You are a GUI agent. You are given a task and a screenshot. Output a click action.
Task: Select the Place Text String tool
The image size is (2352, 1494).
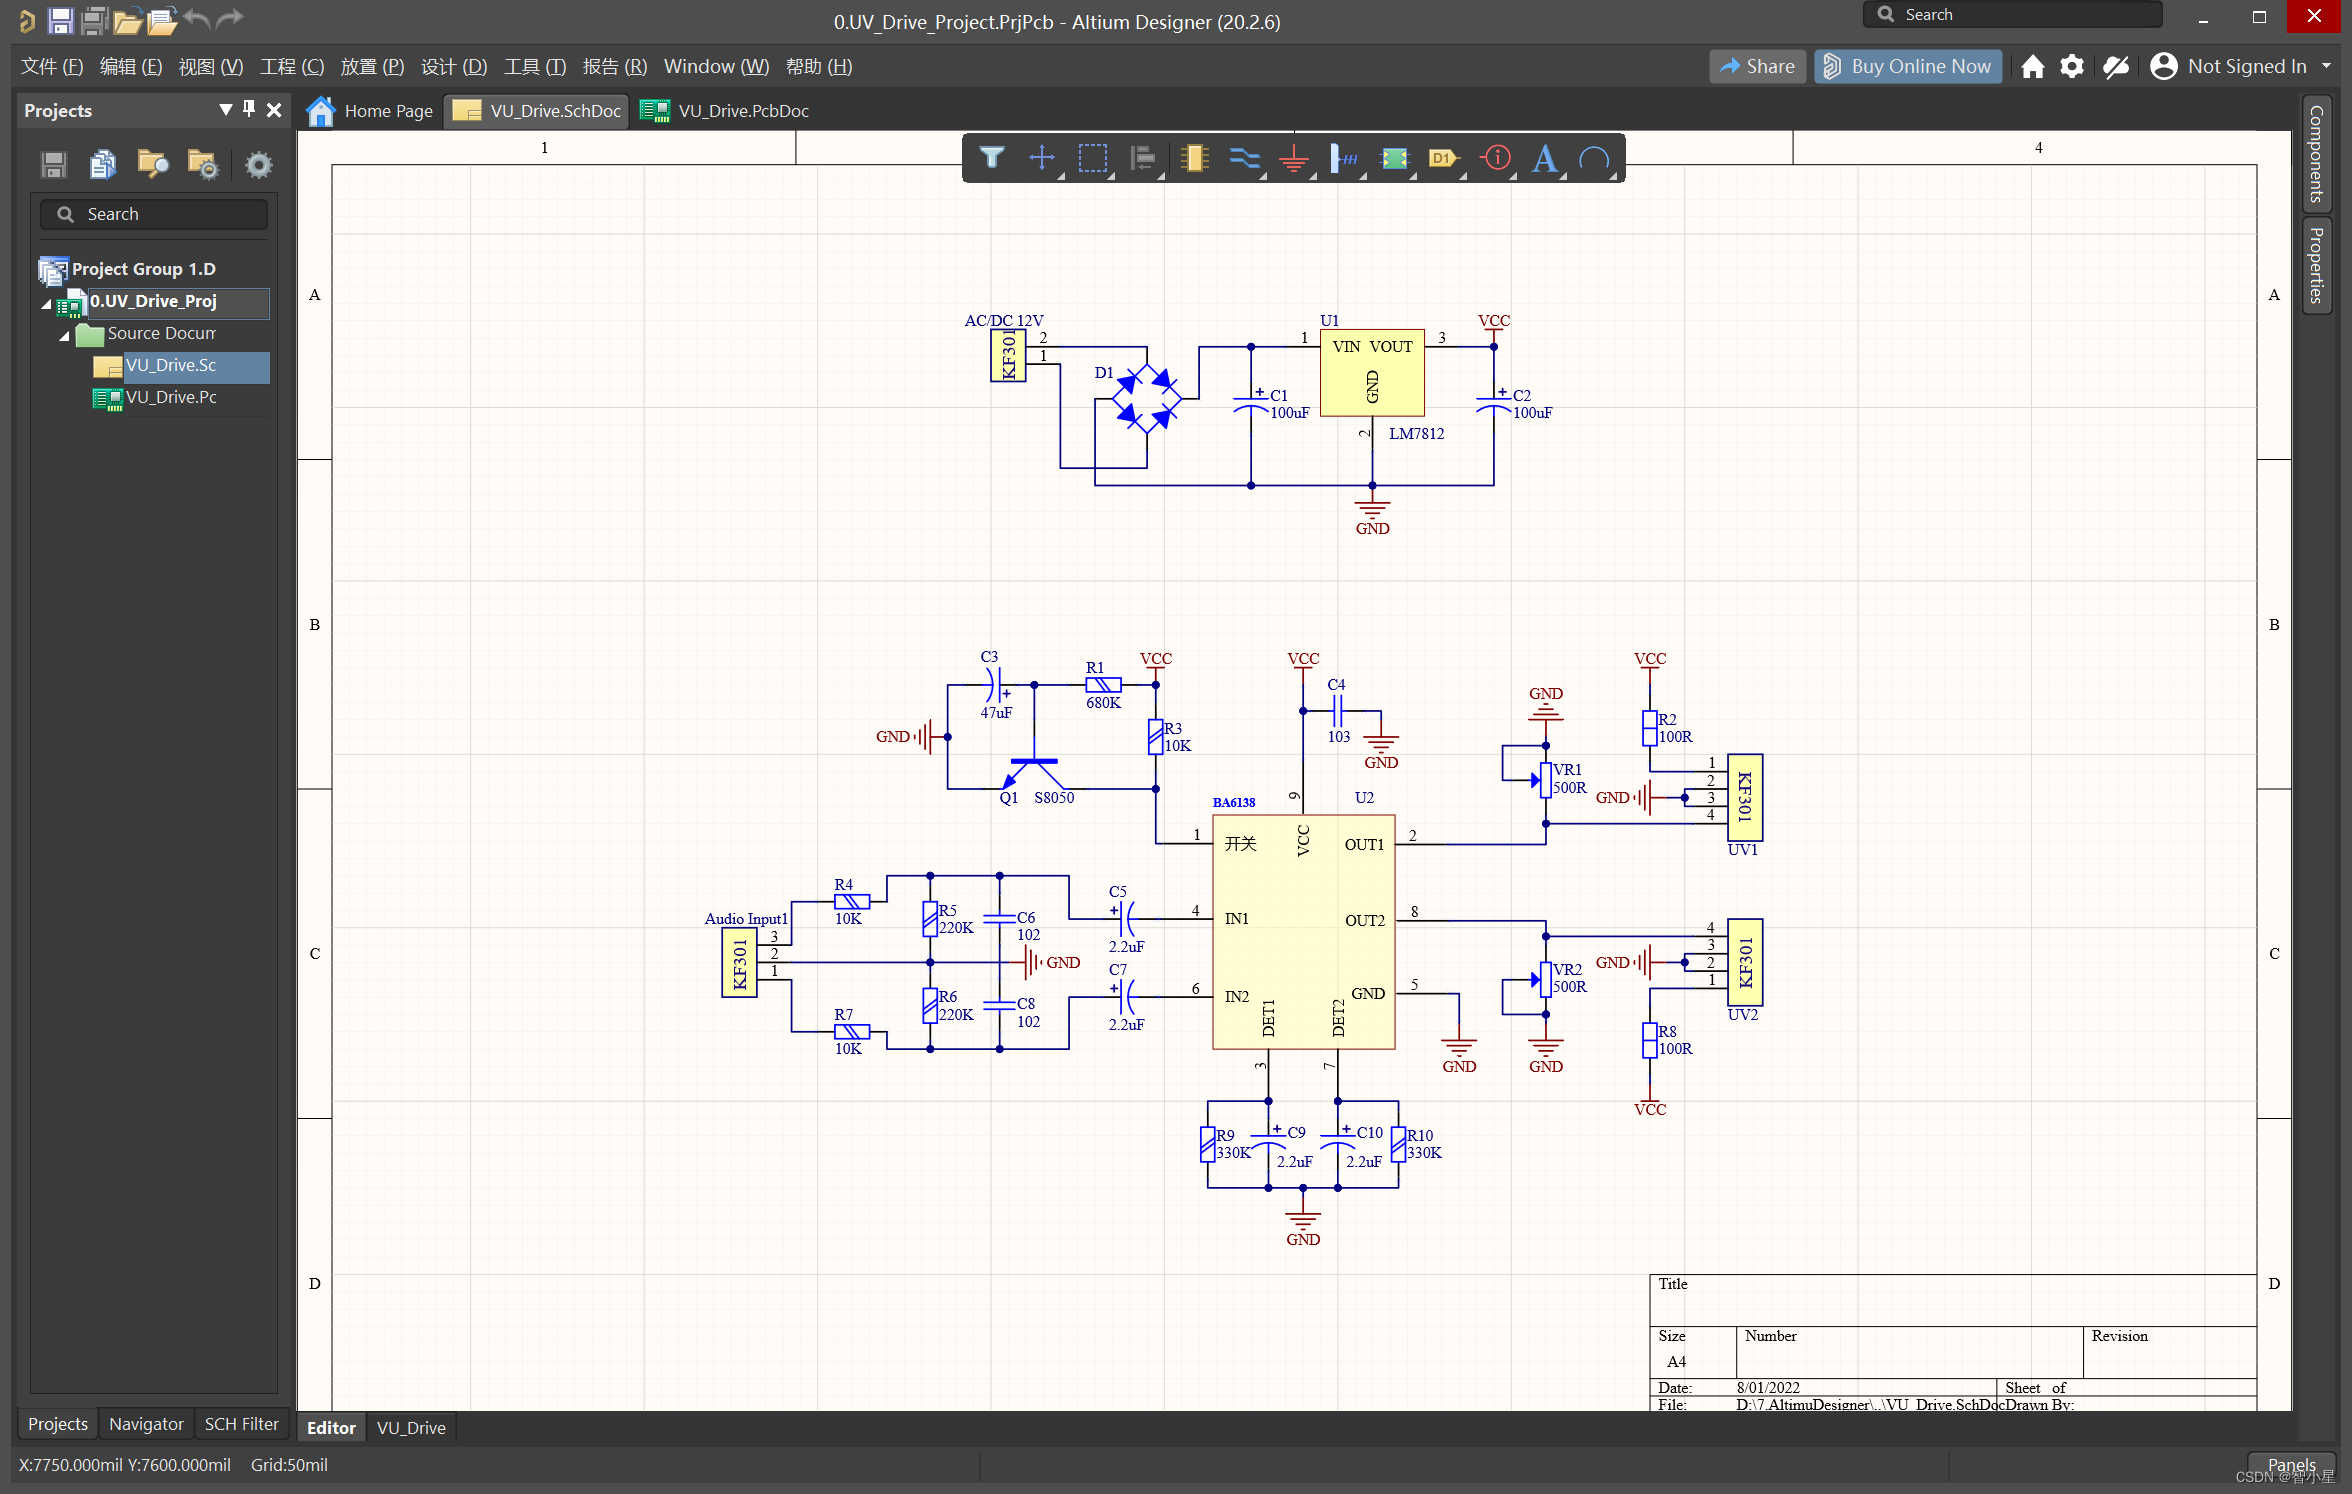pyautogui.click(x=1544, y=158)
